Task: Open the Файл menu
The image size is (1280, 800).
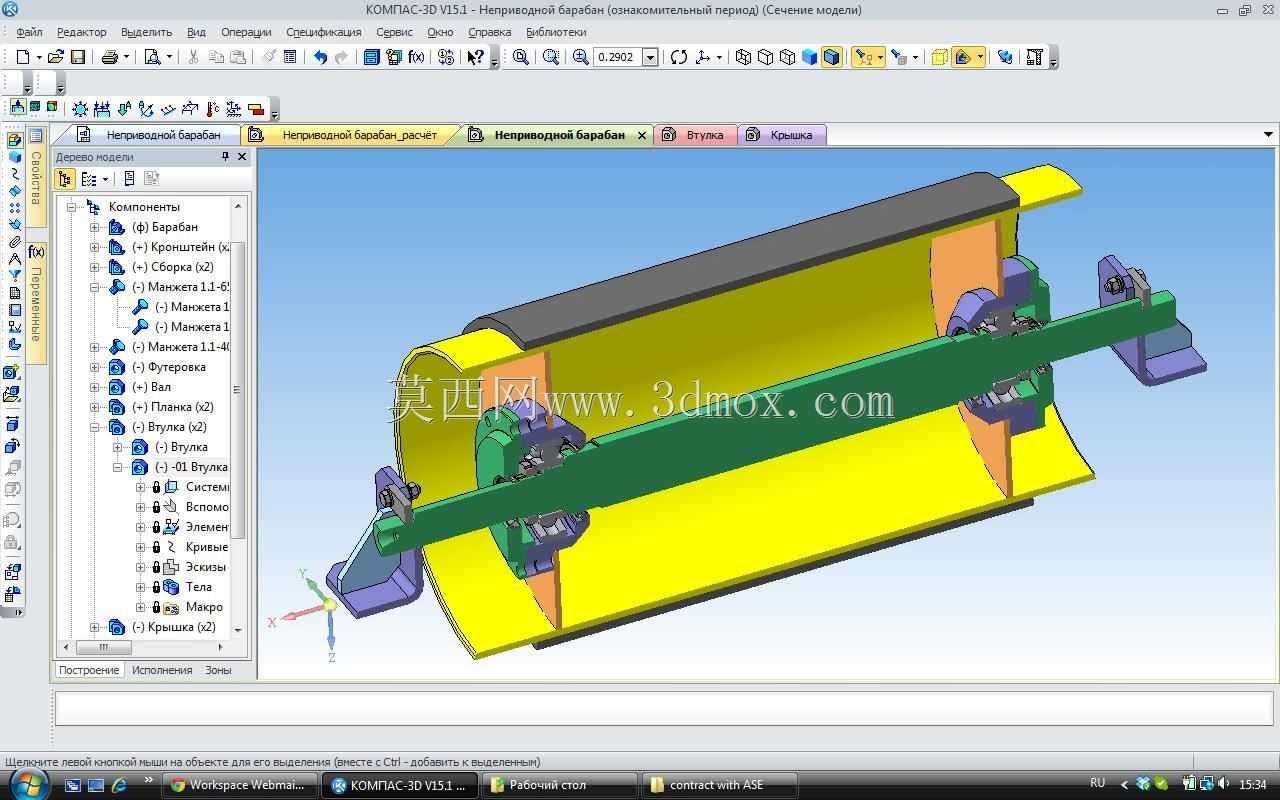Action: pos(29,32)
